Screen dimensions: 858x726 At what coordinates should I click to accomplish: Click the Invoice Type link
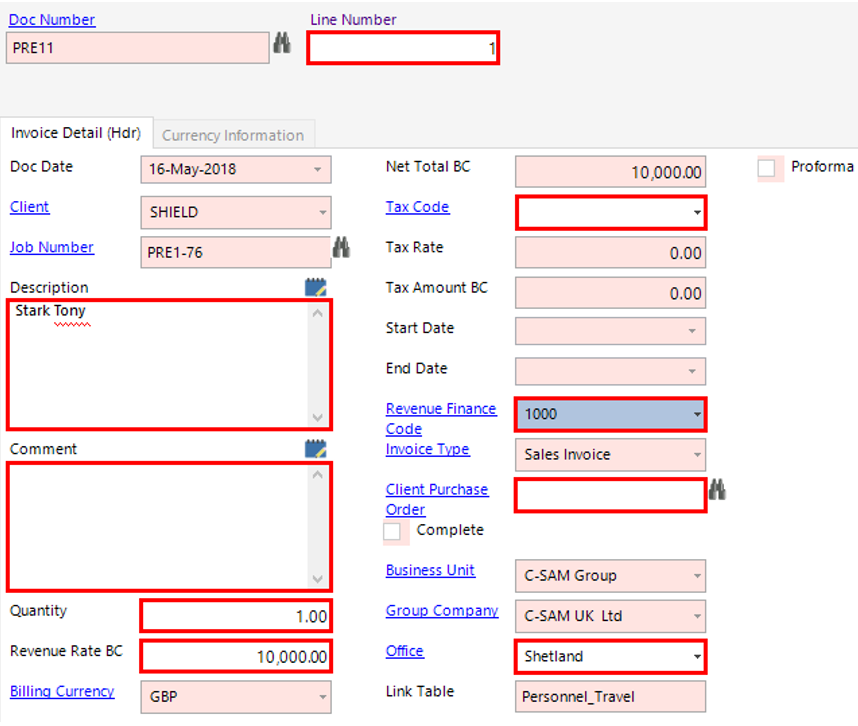tap(427, 449)
